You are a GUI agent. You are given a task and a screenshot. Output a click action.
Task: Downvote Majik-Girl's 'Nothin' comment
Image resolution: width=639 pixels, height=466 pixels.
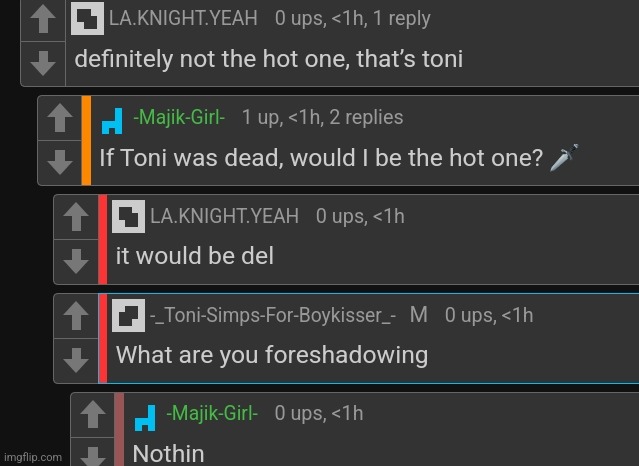[93, 453]
